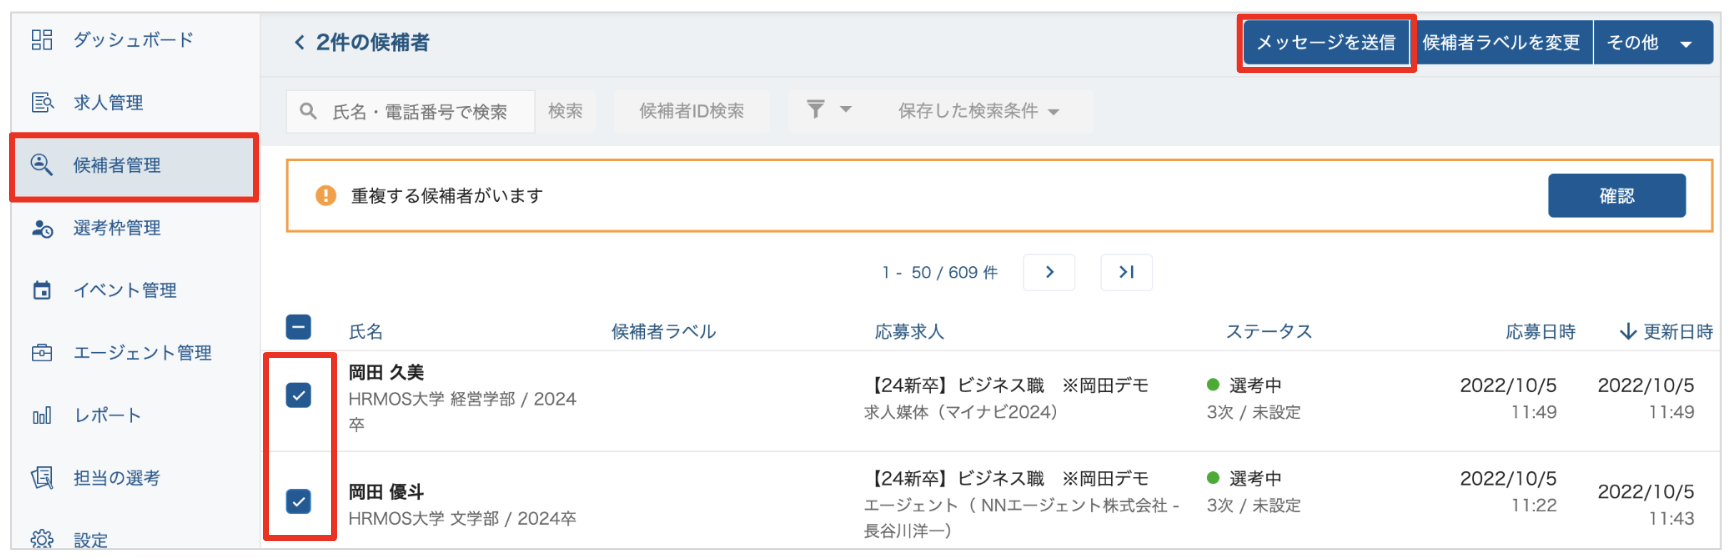Image resolution: width=1730 pixels, height=558 pixels.
Task: Click the selection slot management icon
Action: [x=42, y=228]
